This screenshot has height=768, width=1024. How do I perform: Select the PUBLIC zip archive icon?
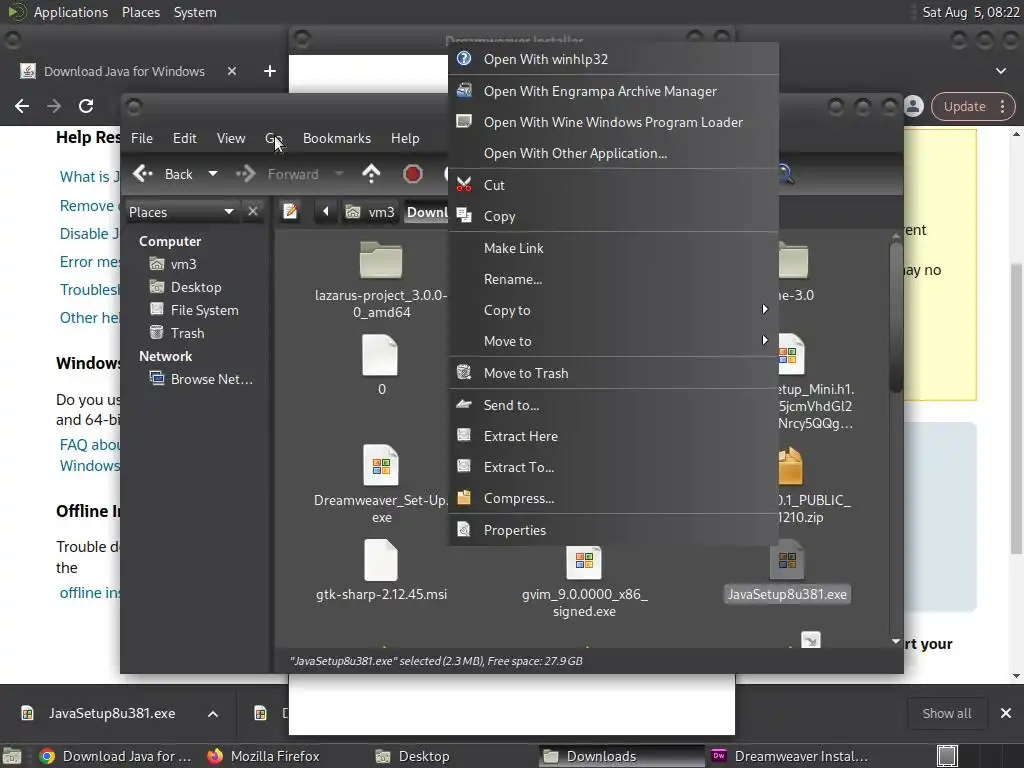pos(790,466)
